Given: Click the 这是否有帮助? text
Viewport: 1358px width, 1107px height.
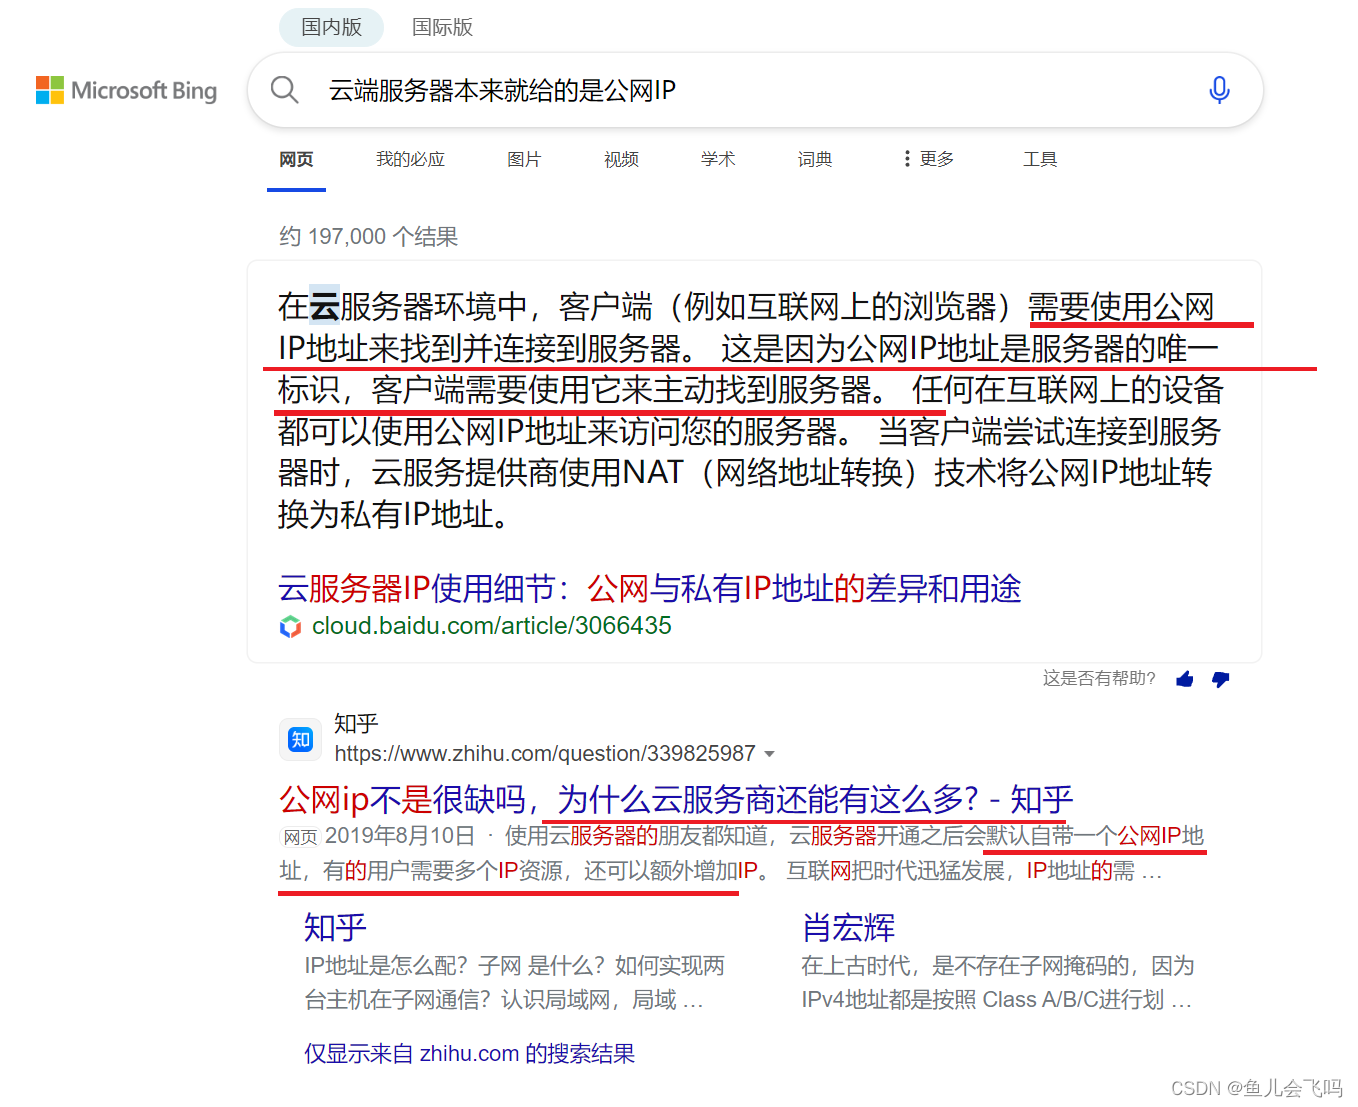Looking at the screenshot, I should coord(1099,679).
